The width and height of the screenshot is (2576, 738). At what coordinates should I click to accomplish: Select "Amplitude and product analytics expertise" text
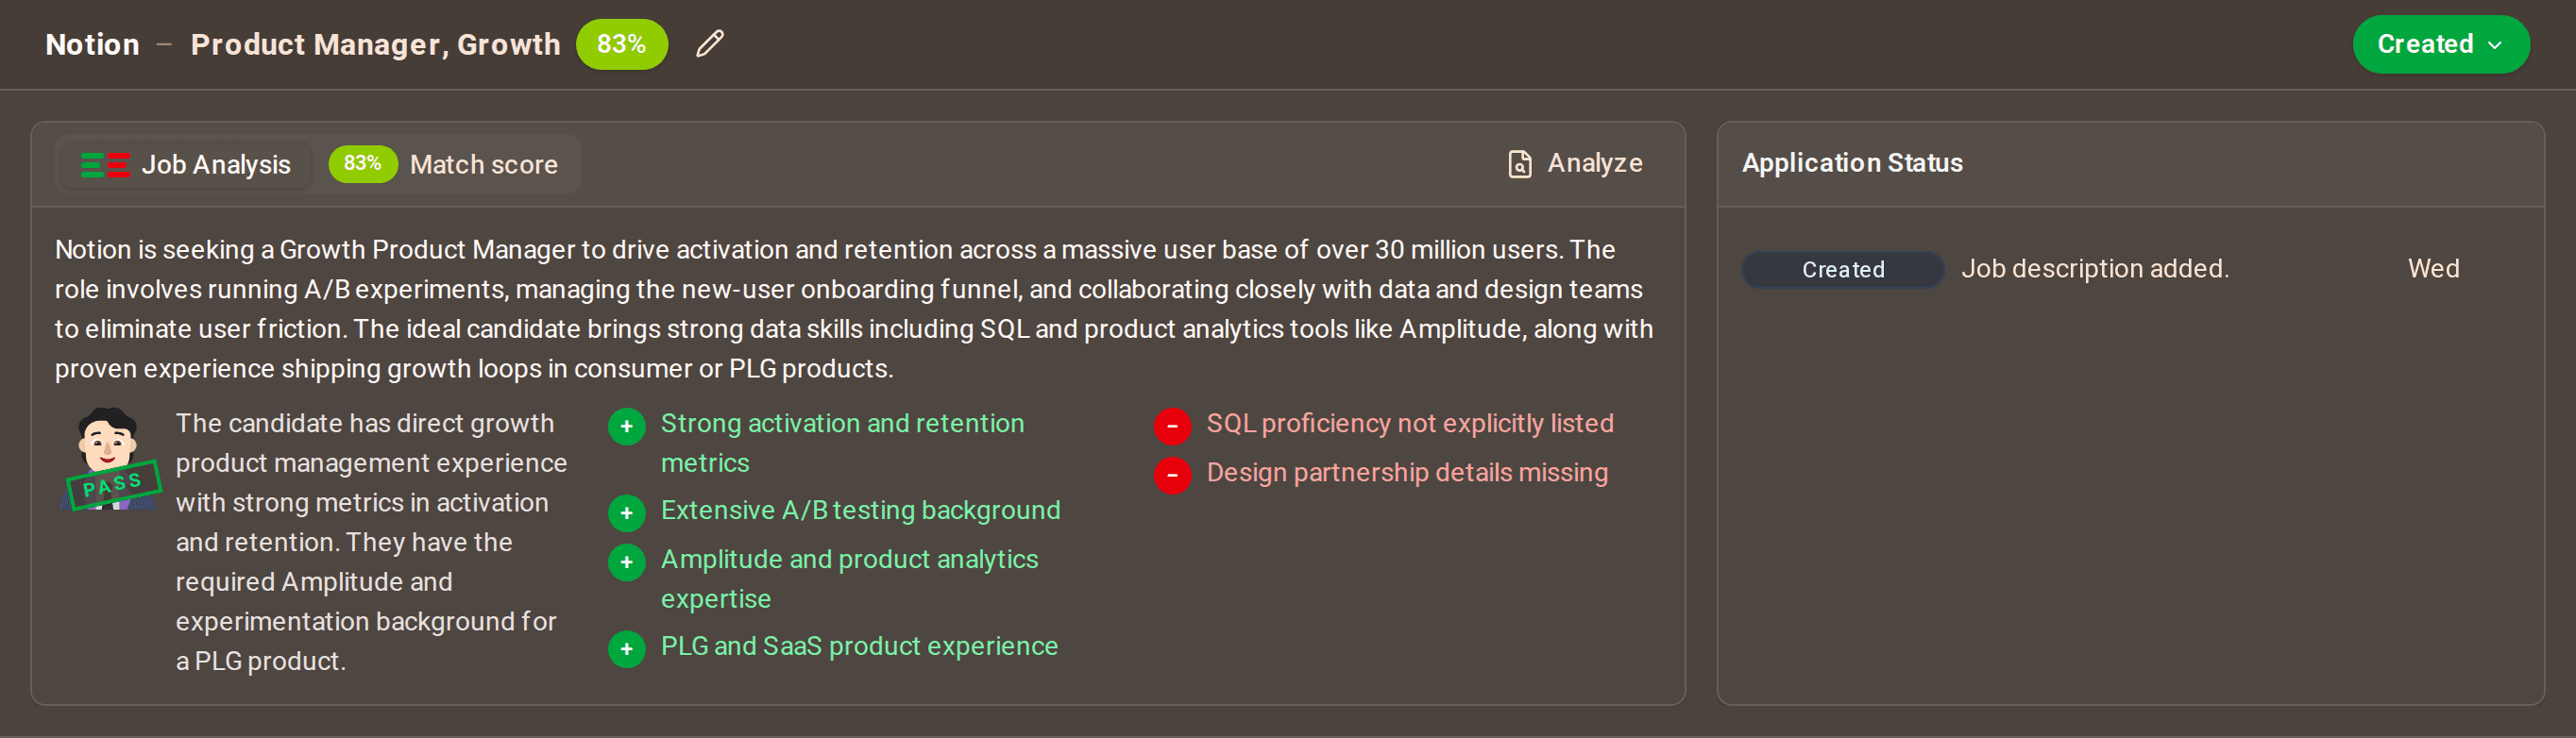pos(849,579)
